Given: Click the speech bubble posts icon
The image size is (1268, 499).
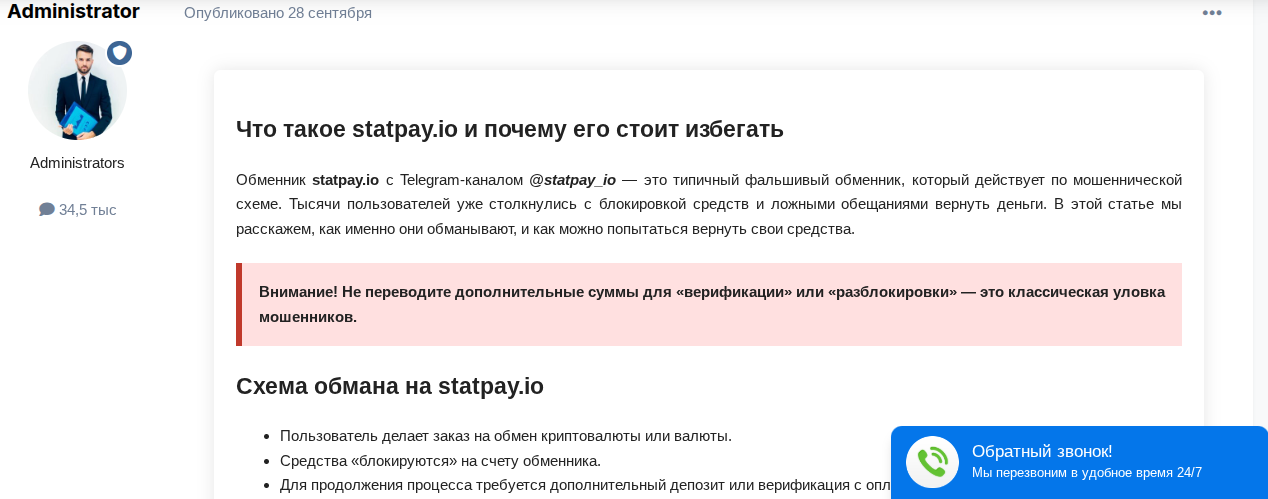Looking at the screenshot, I should click(x=46, y=210).
